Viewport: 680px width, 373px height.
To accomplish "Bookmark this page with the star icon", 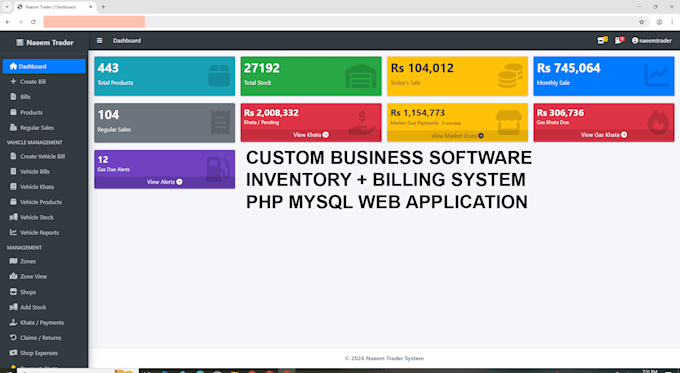I will 641,22.
